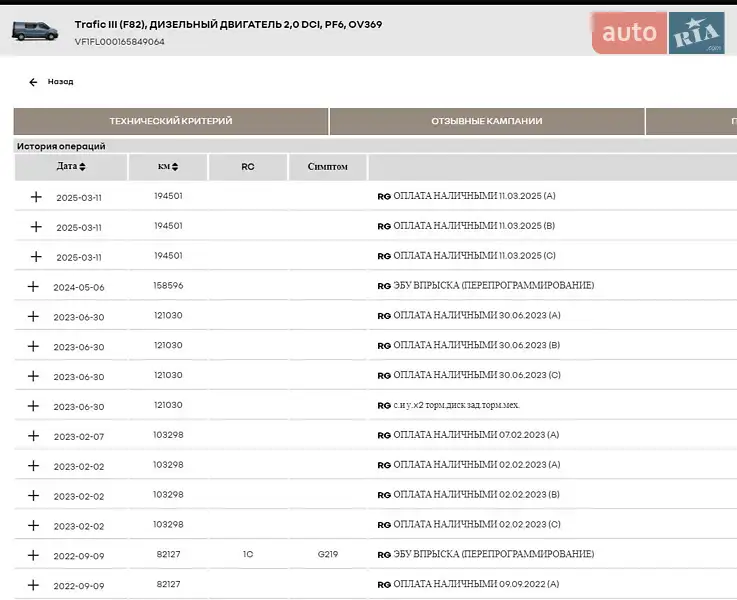Image resolution: width=737 pixels, height=600 pixels.
Task: Click the auto RIA logo
Action: pyautogui.click(x=657, y=33)
